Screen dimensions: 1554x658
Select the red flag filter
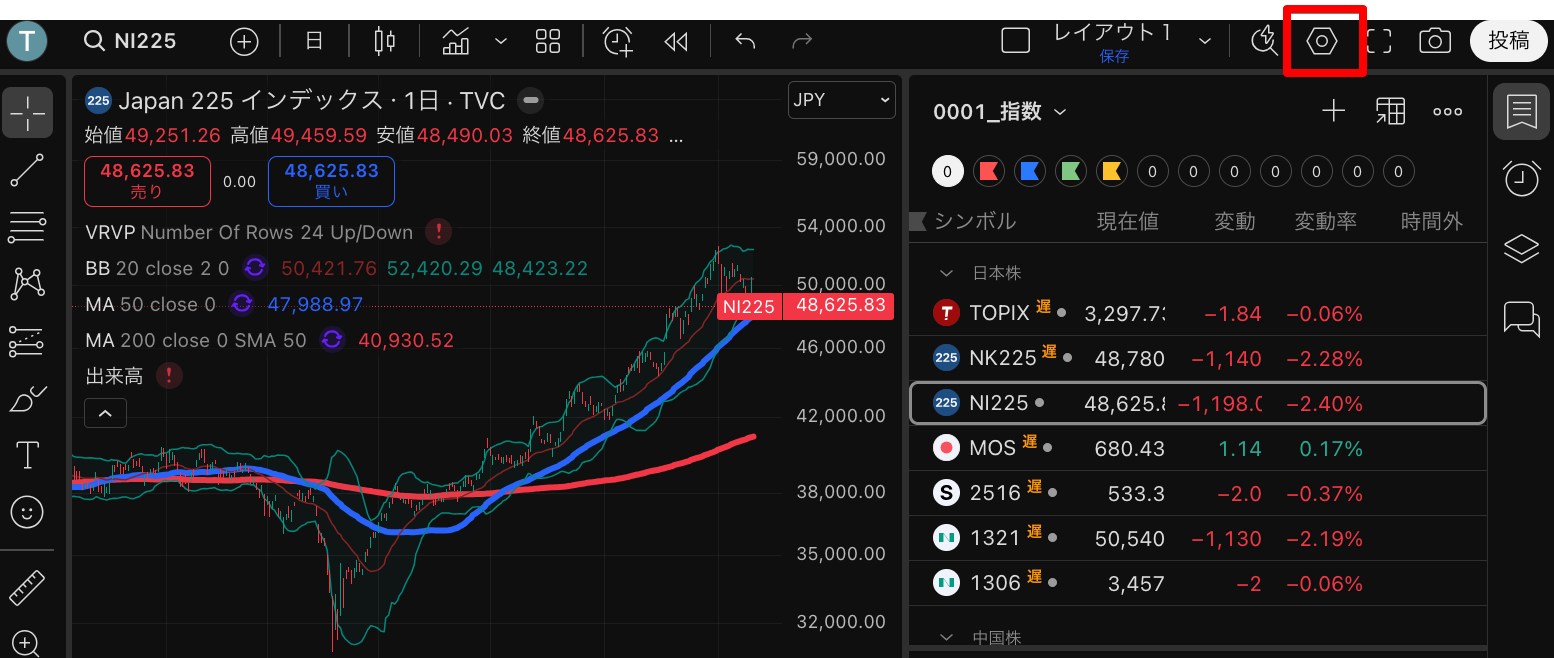pos(988,171)
